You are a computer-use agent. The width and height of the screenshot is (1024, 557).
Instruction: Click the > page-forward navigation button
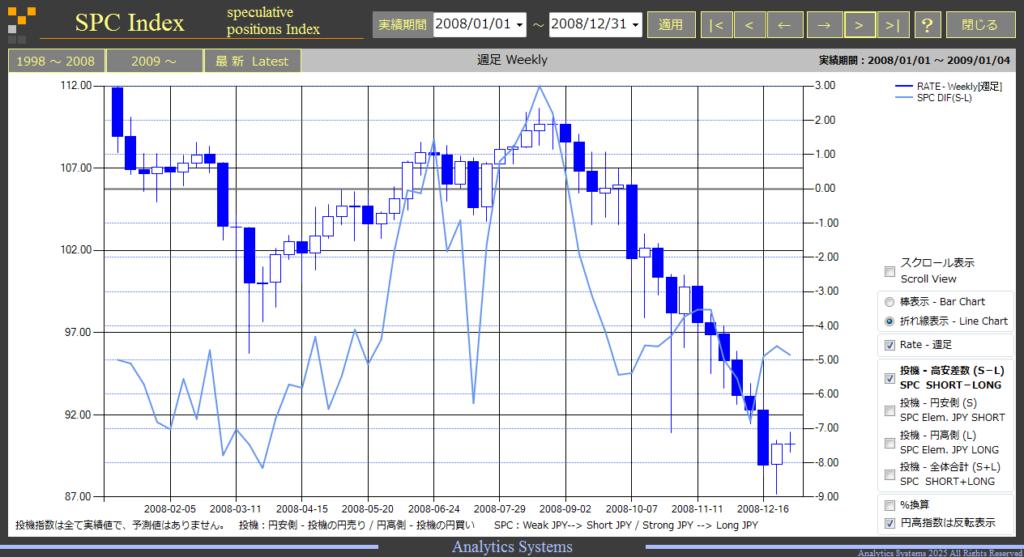coord(859,25)
